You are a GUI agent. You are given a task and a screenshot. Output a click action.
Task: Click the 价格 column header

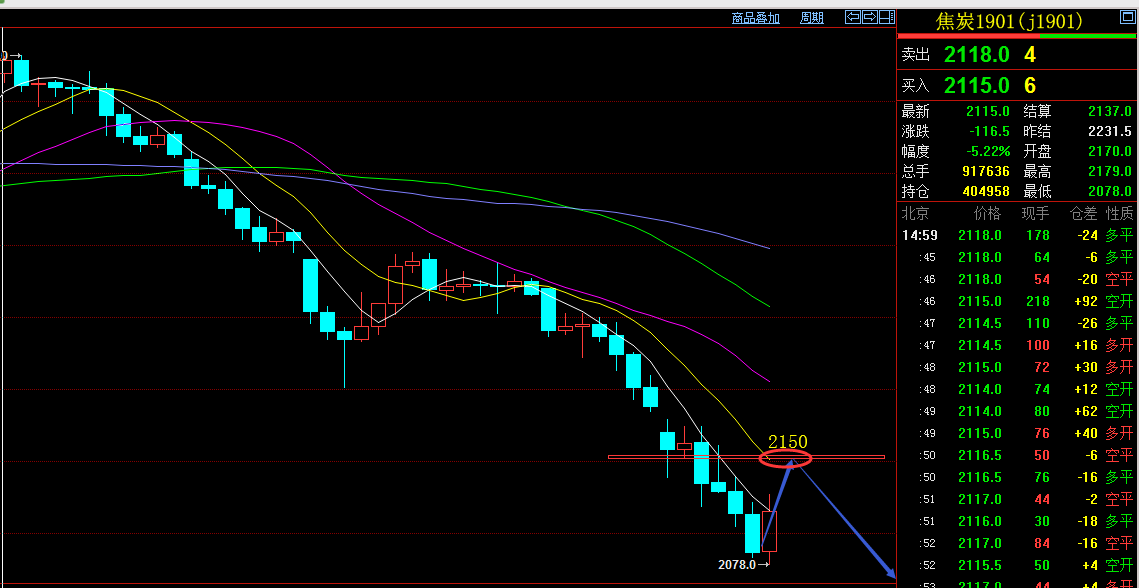point(987,214)
